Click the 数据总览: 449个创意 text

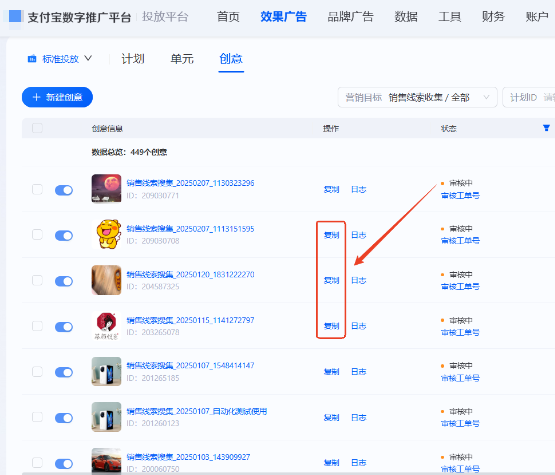[x=129, y=152]
